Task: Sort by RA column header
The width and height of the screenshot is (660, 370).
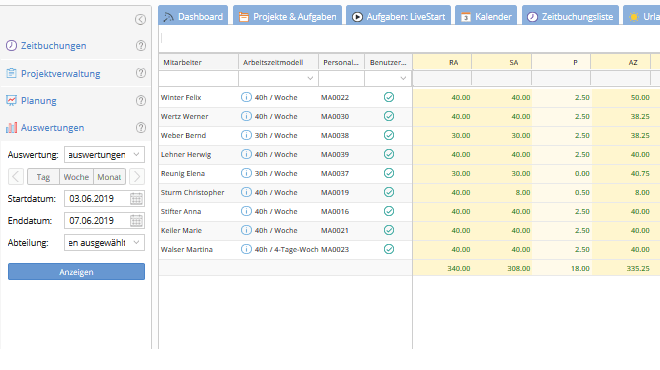Action: [x=442, y=62]
